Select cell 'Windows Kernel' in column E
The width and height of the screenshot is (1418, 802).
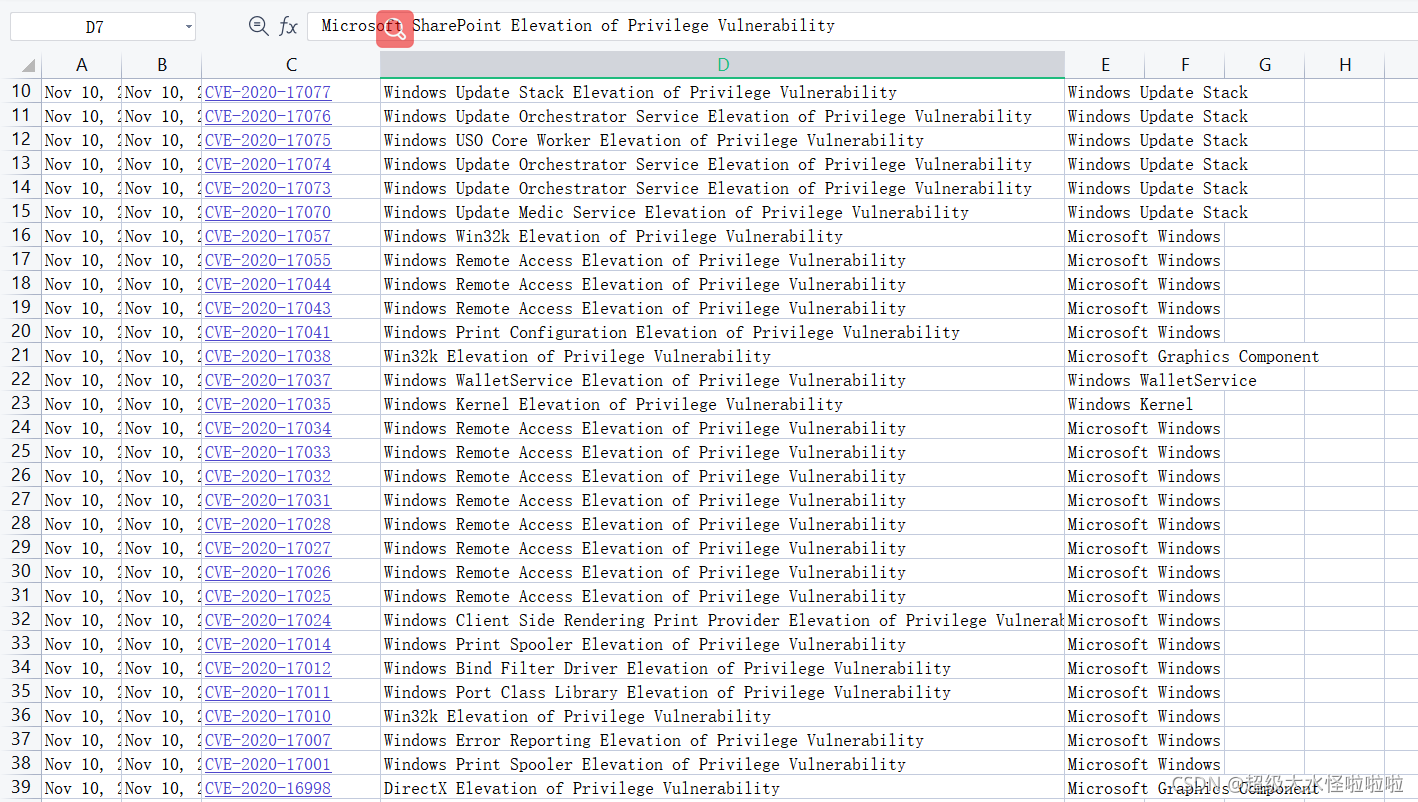[x=1130, y=404]
